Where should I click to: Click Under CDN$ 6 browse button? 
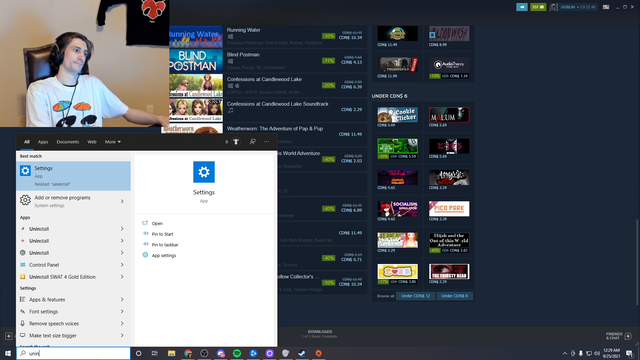pos(454,296)
